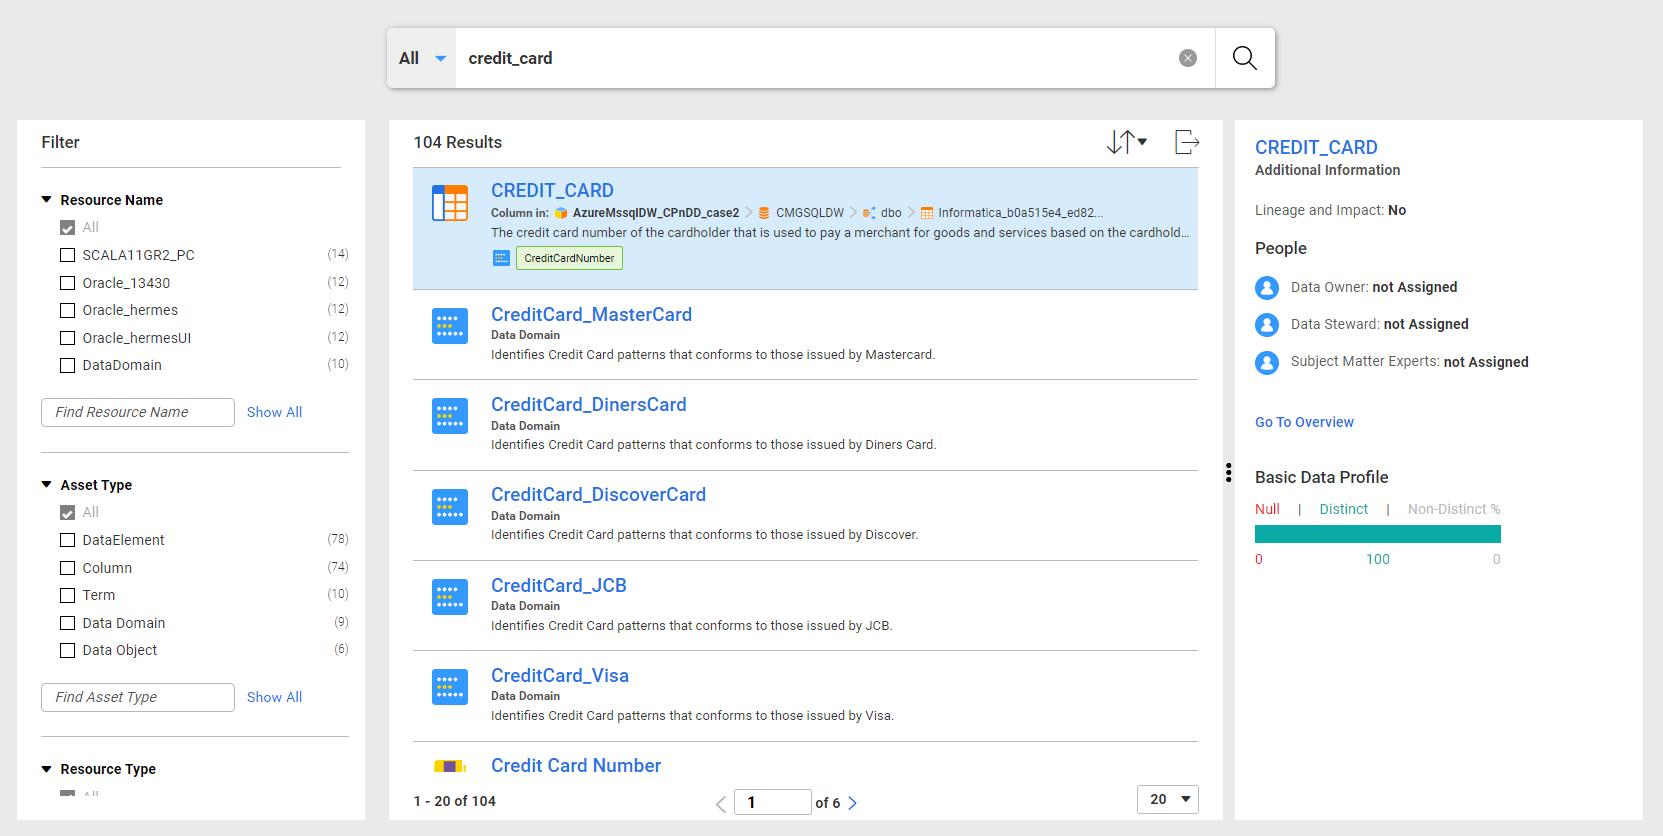The image size is (1663, 836).
Task: Open the CreditCard_Visa result link
Action: click(560, 675)
